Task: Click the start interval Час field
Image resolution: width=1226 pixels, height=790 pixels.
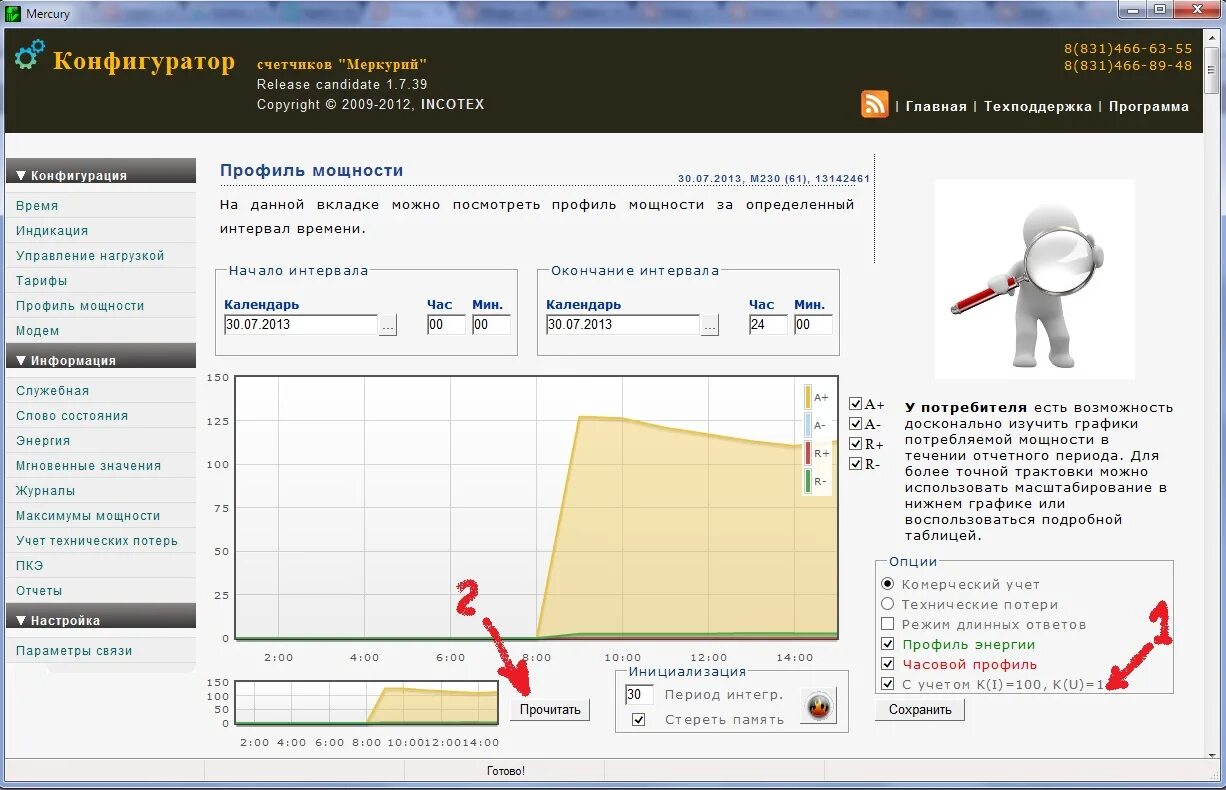Action: pos(446,325)
